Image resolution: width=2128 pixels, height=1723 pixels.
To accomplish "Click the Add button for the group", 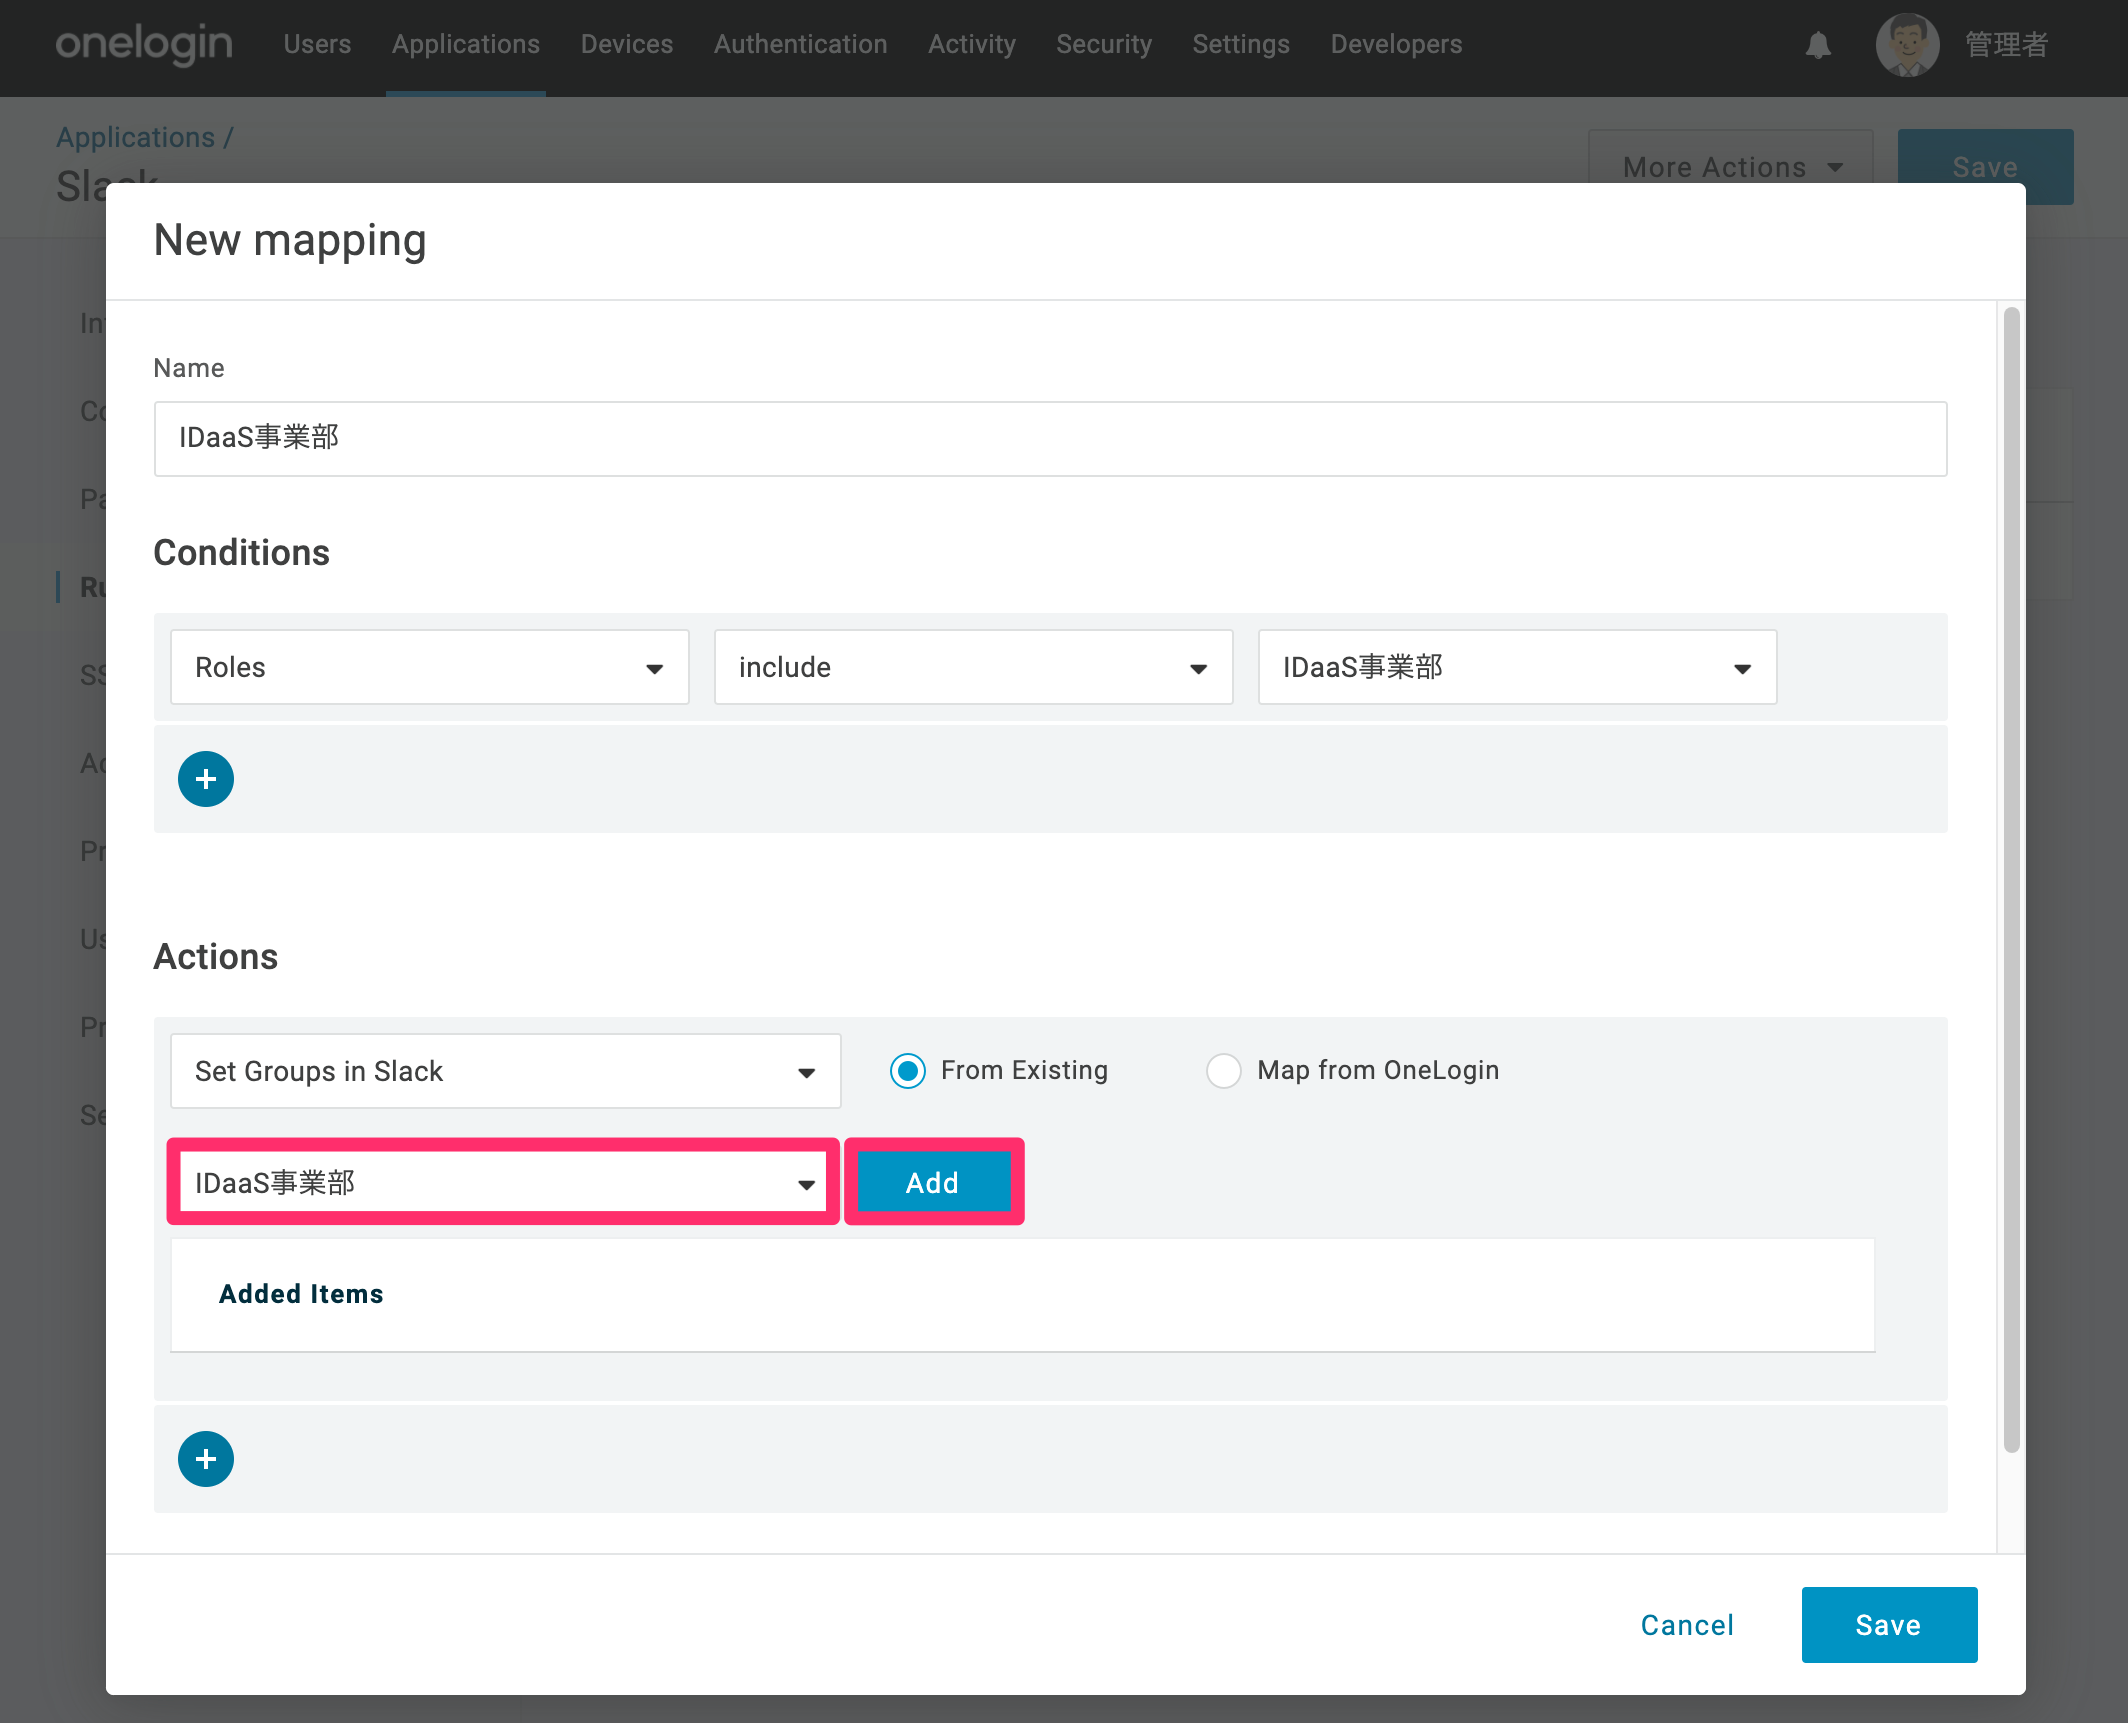I will [933, 1183].
